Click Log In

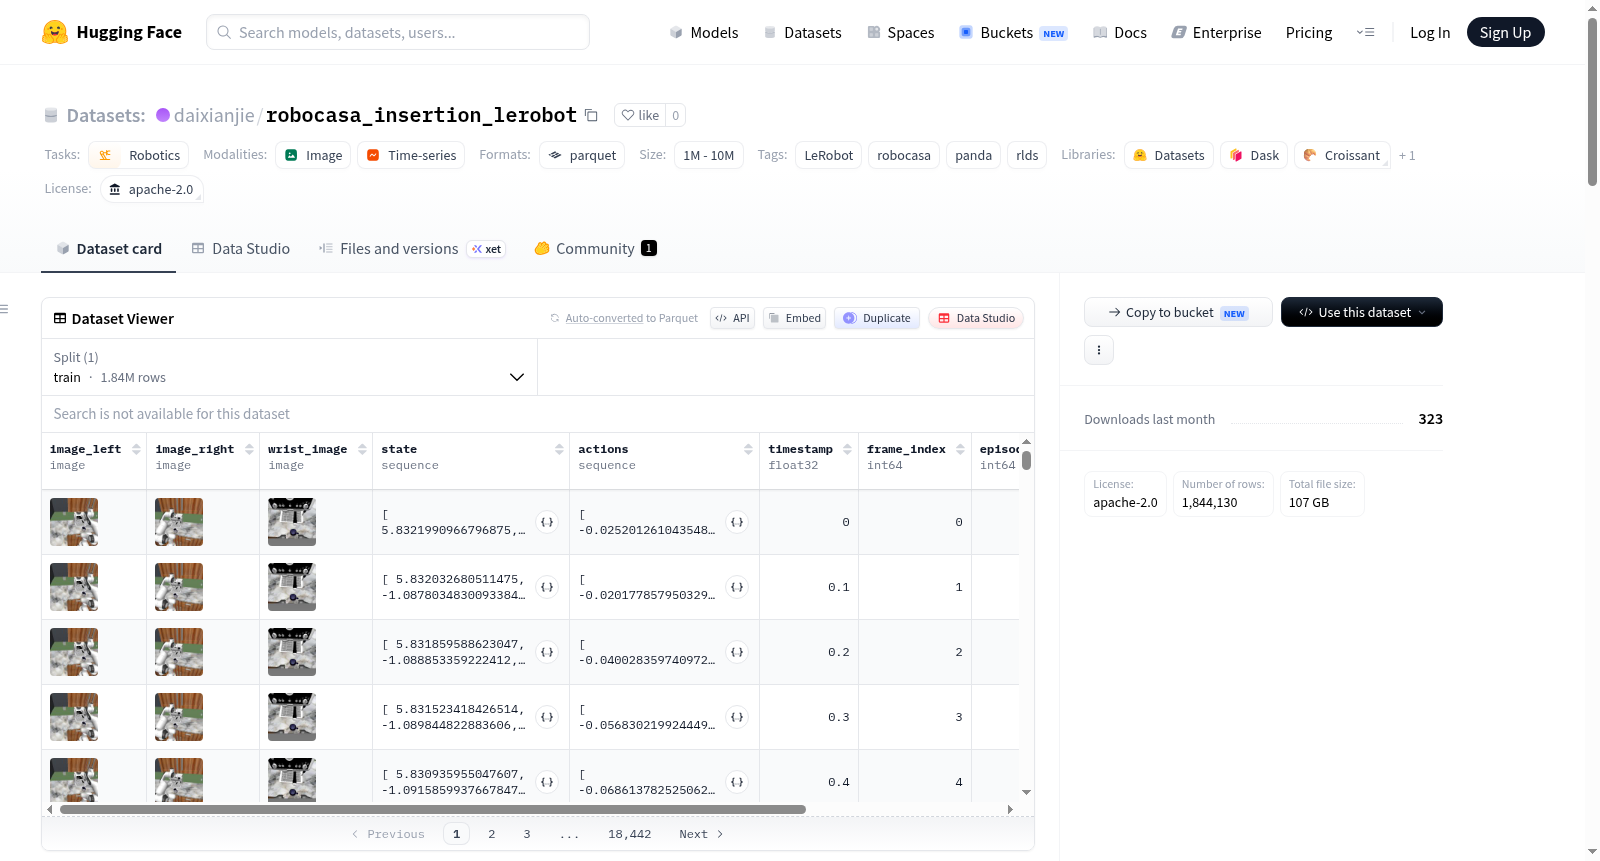pos(1430,32)
